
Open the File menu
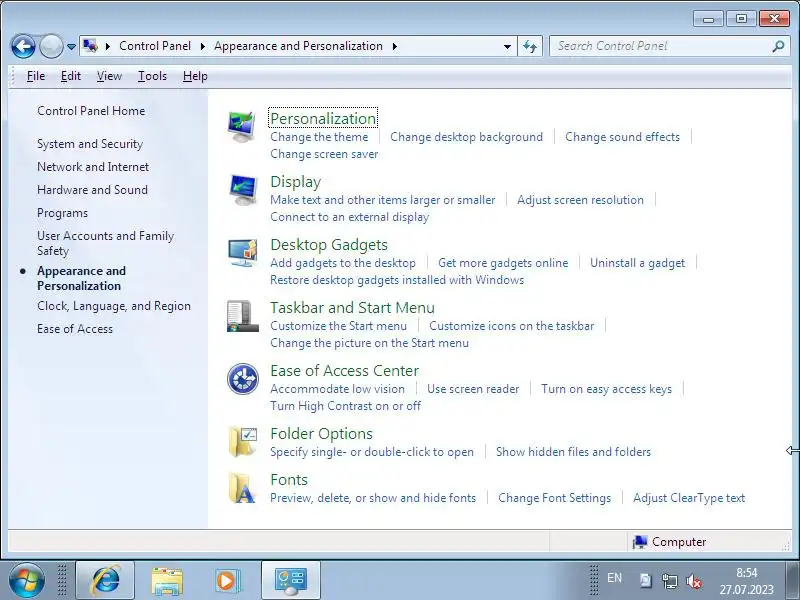pyautogui.click(x=36, y=76)
